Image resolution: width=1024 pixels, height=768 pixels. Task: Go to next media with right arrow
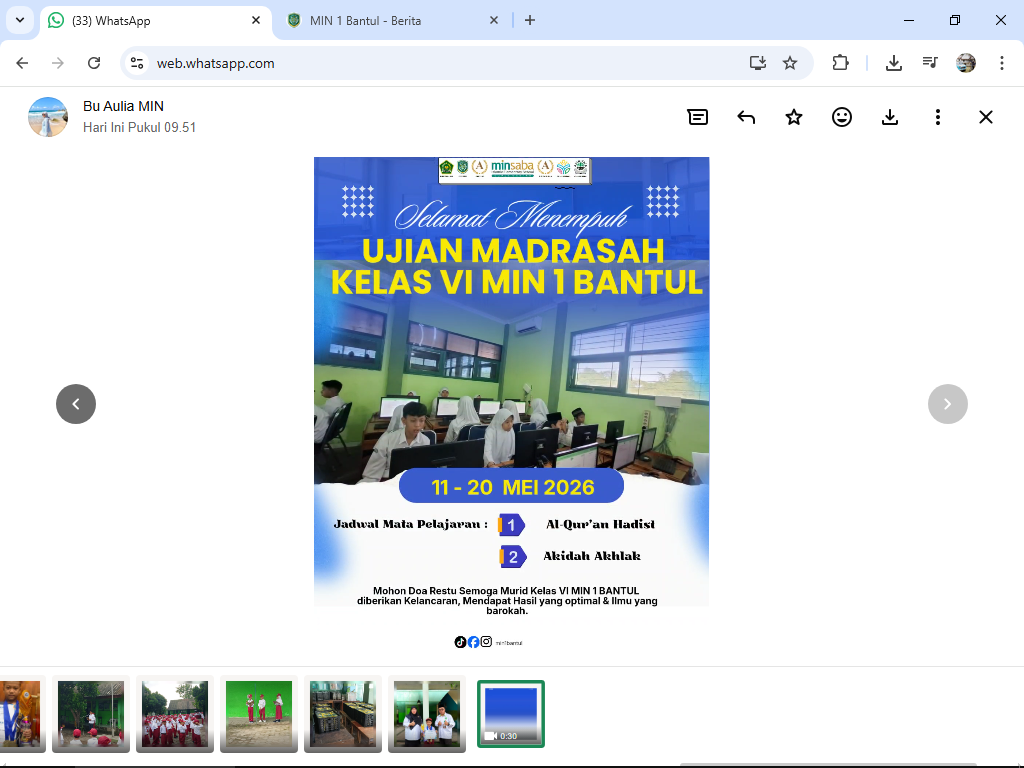948,404
